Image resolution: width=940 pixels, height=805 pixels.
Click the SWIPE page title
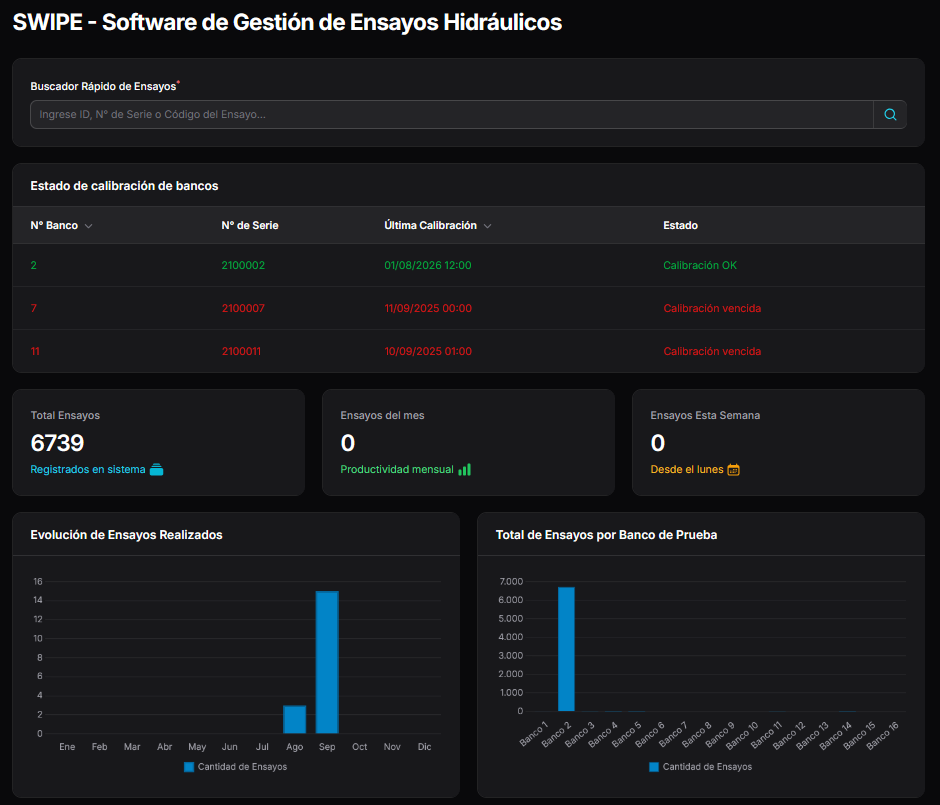[x=287, y=22]
